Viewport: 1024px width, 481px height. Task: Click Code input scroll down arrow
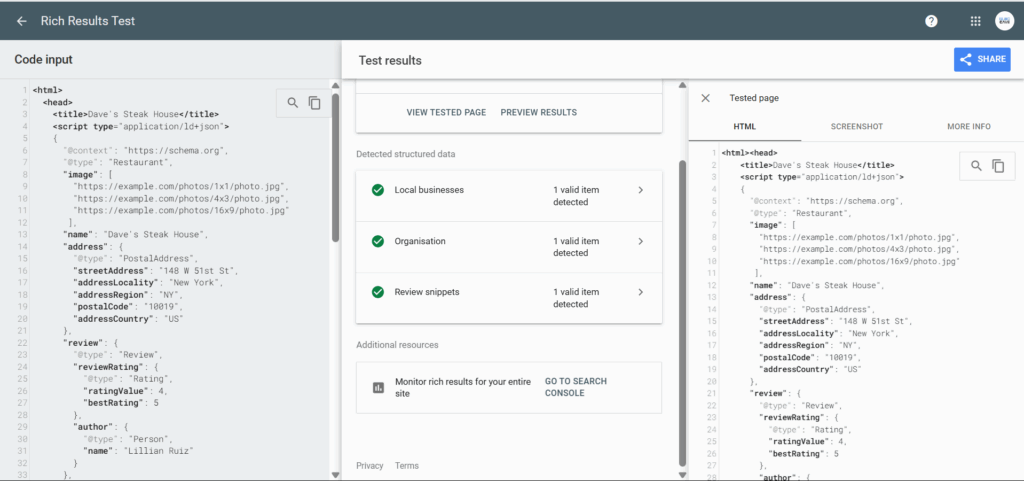(x=335, y=475)
